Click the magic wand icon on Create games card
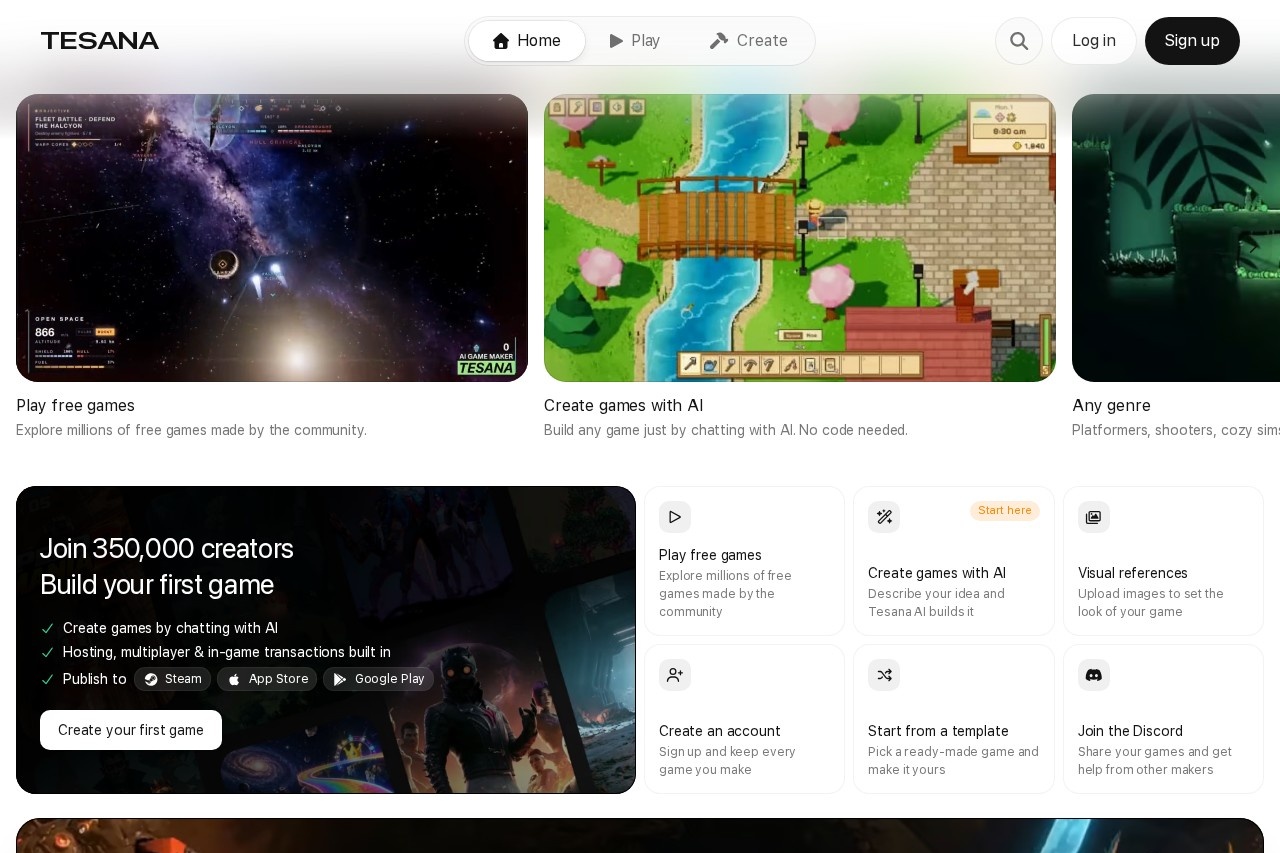1280x853 pixels. [884, 517]
